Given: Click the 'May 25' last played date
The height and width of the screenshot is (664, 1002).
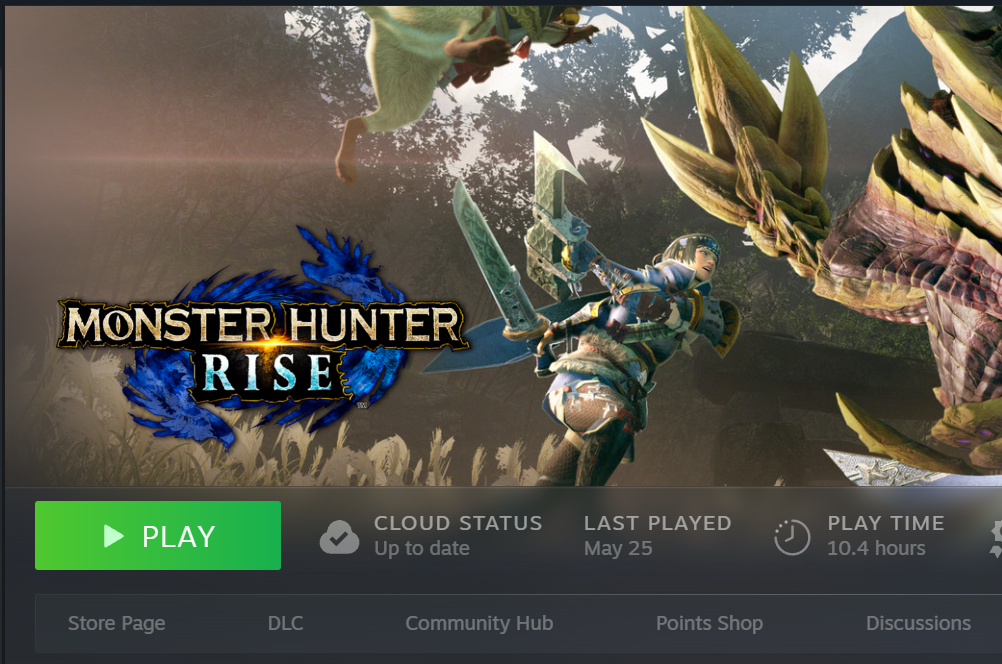Looking at the screenshot, I should click(618, 548).
